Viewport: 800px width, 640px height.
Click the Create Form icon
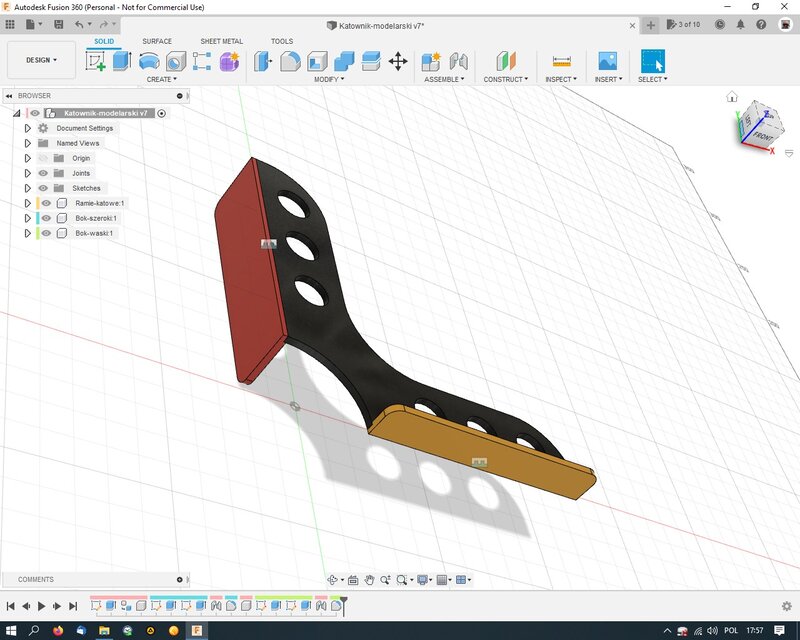(x=229, y=61)
